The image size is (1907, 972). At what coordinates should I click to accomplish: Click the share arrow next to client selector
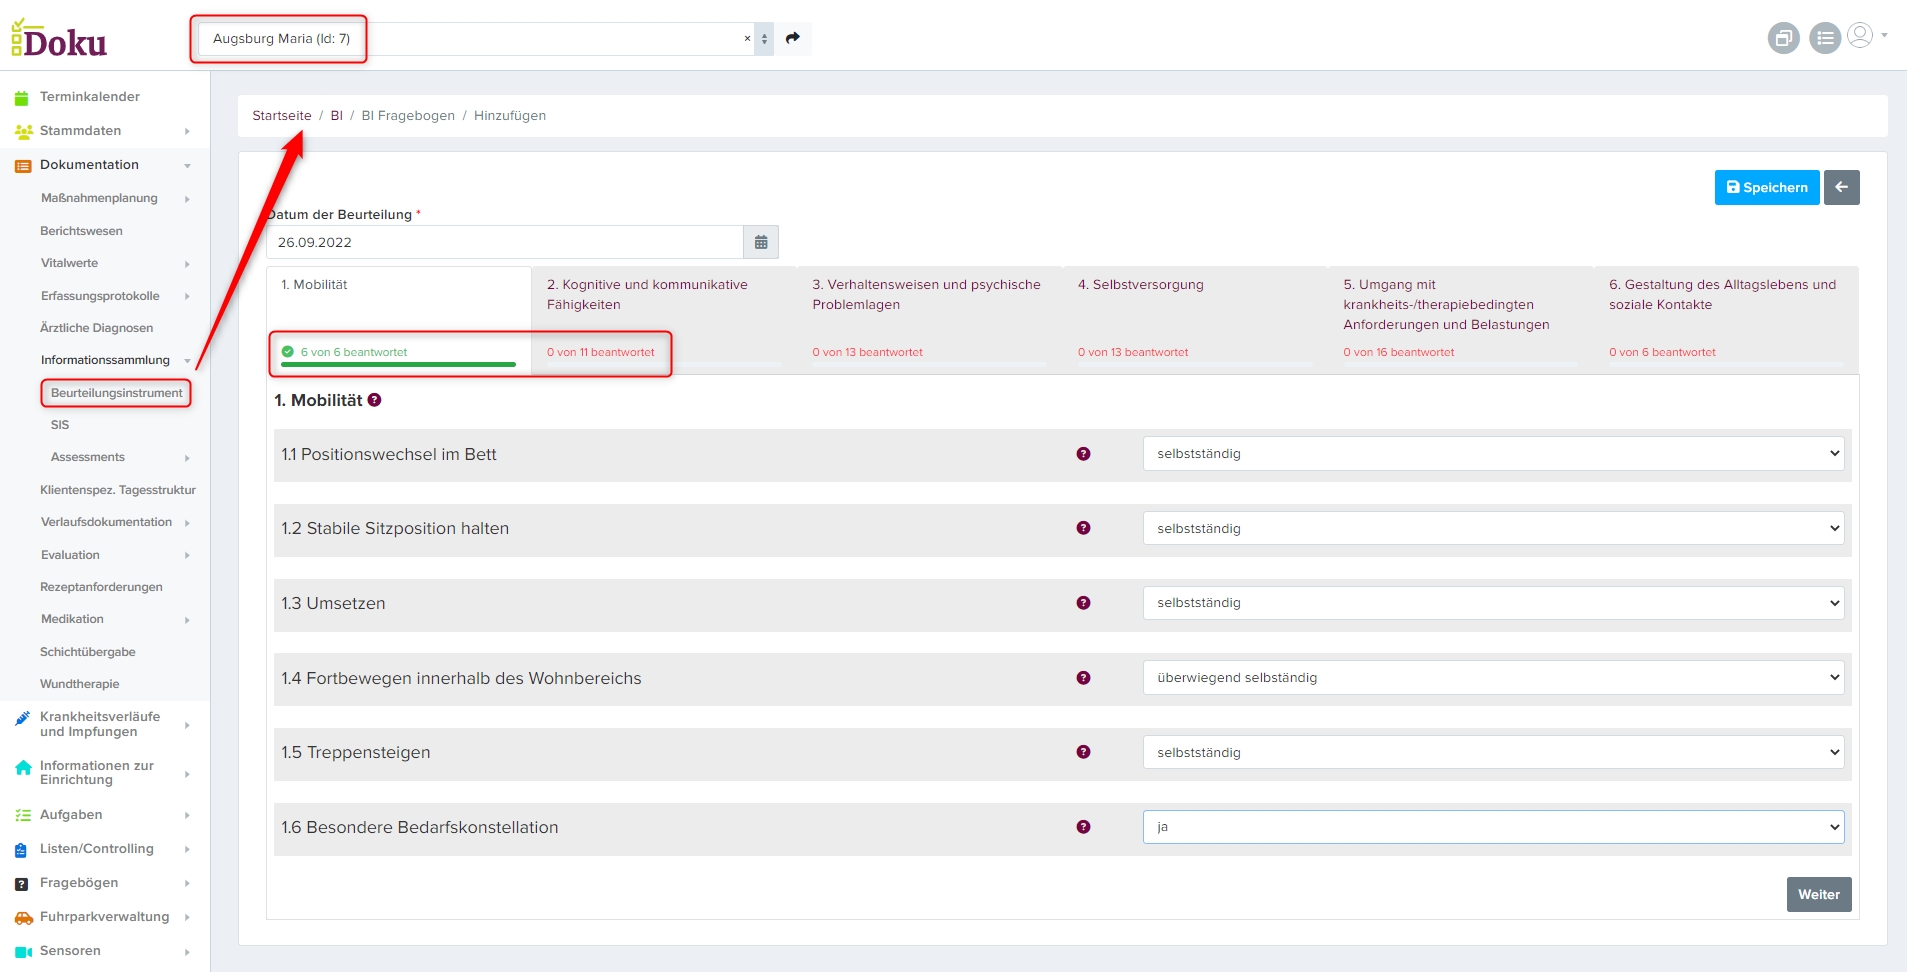tap(793, 38)
